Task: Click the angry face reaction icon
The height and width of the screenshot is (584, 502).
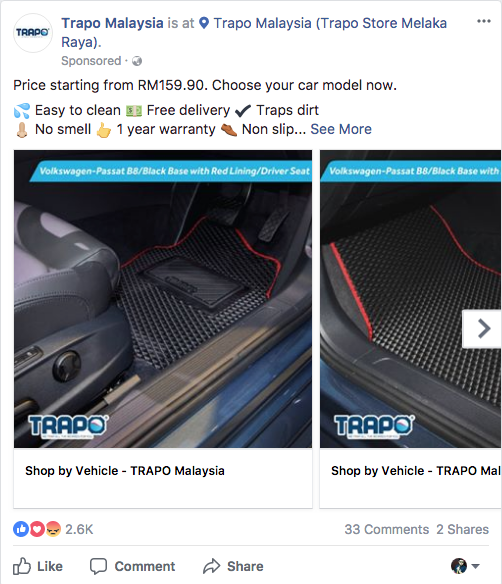Action: pos(53,529)
